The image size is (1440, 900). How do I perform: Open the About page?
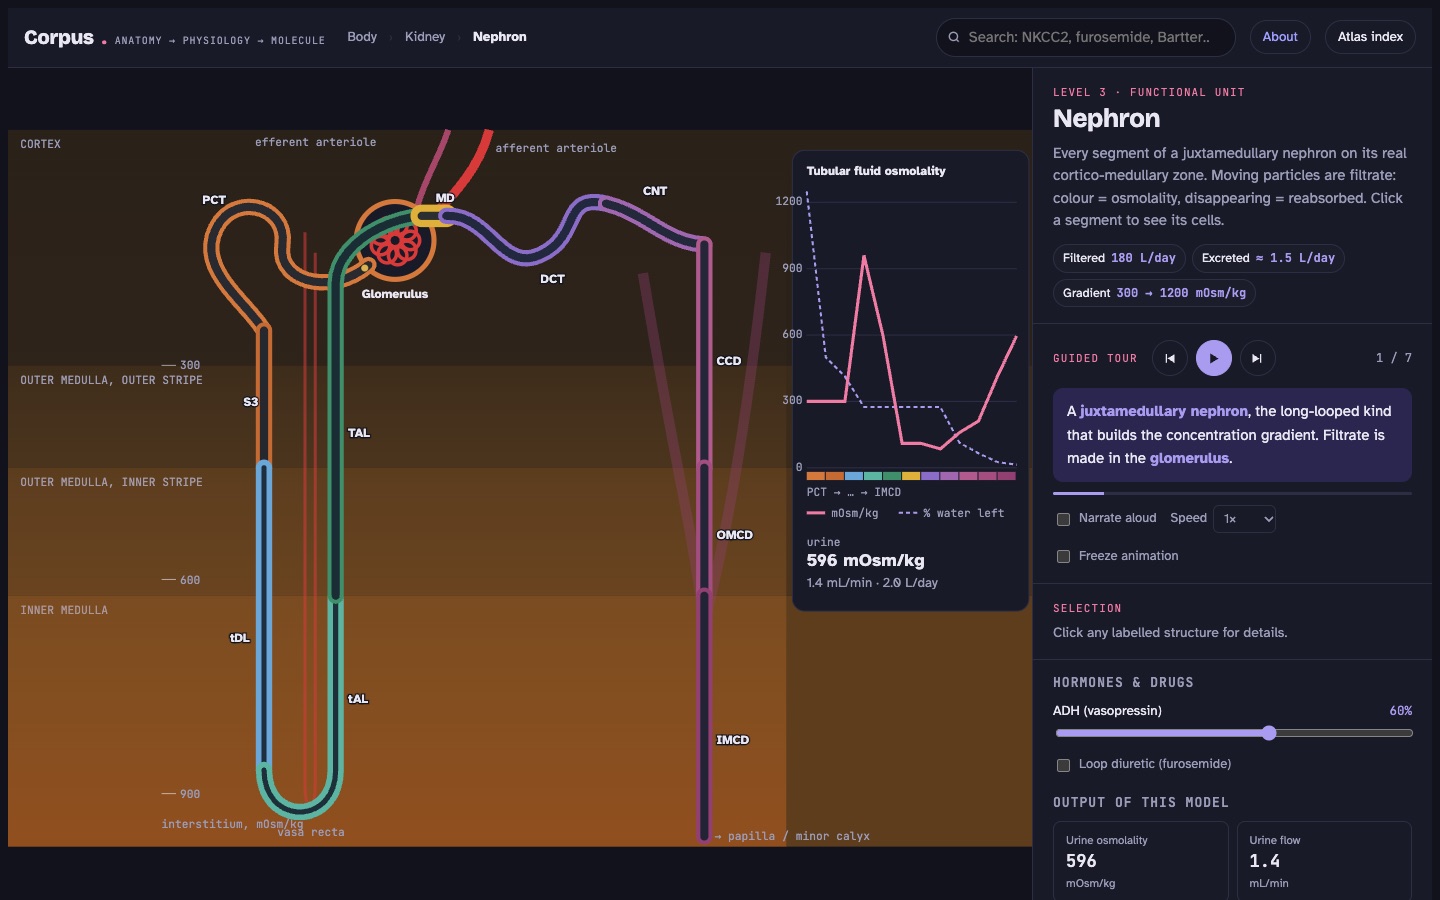[x=1280, y=37]
